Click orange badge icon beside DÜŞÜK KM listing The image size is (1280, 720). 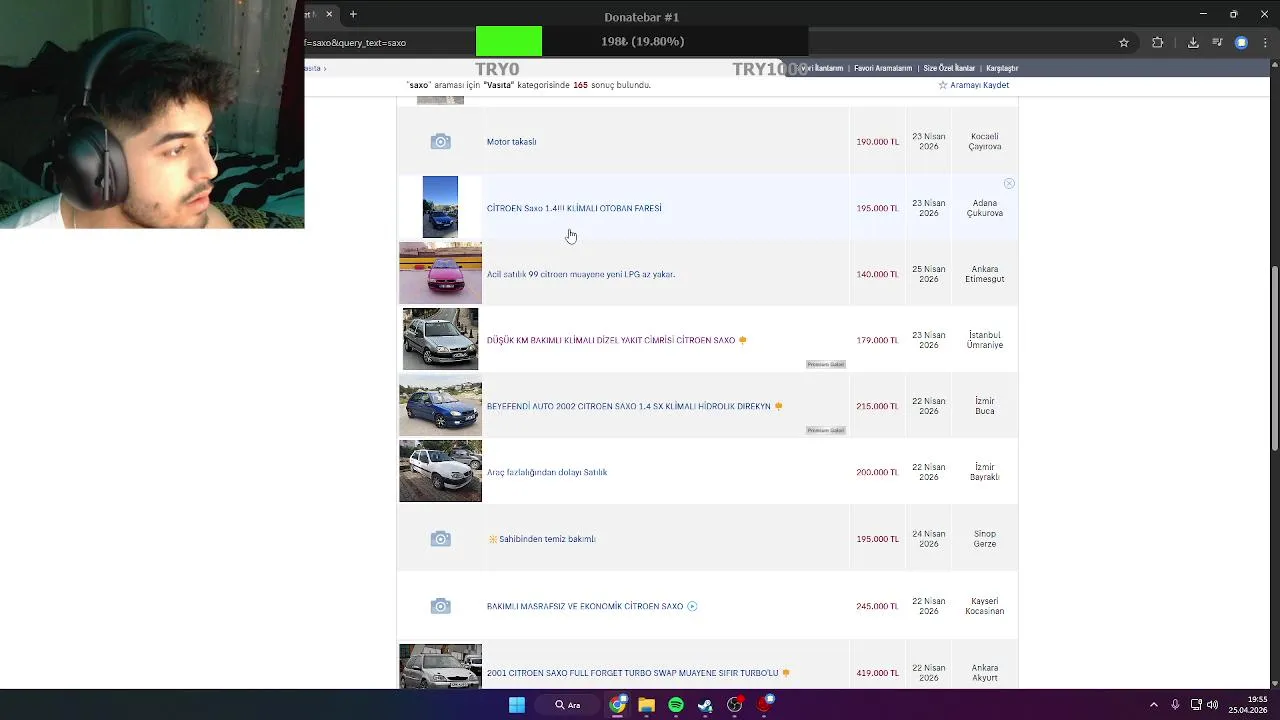pos(743,340)
